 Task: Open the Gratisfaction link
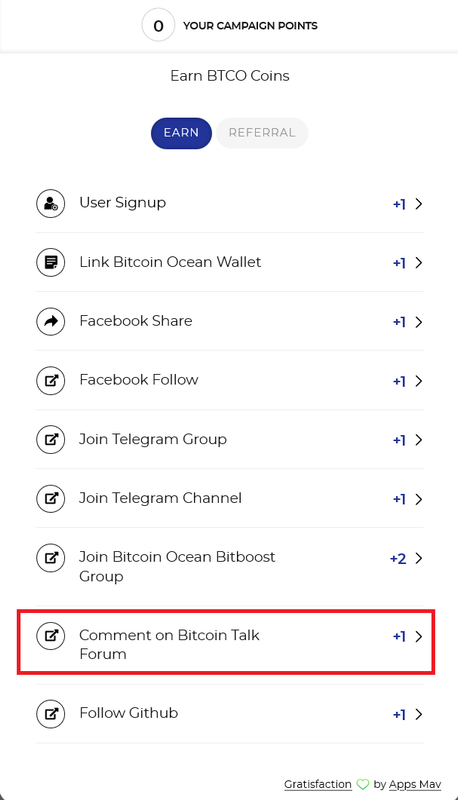(318, 784)
